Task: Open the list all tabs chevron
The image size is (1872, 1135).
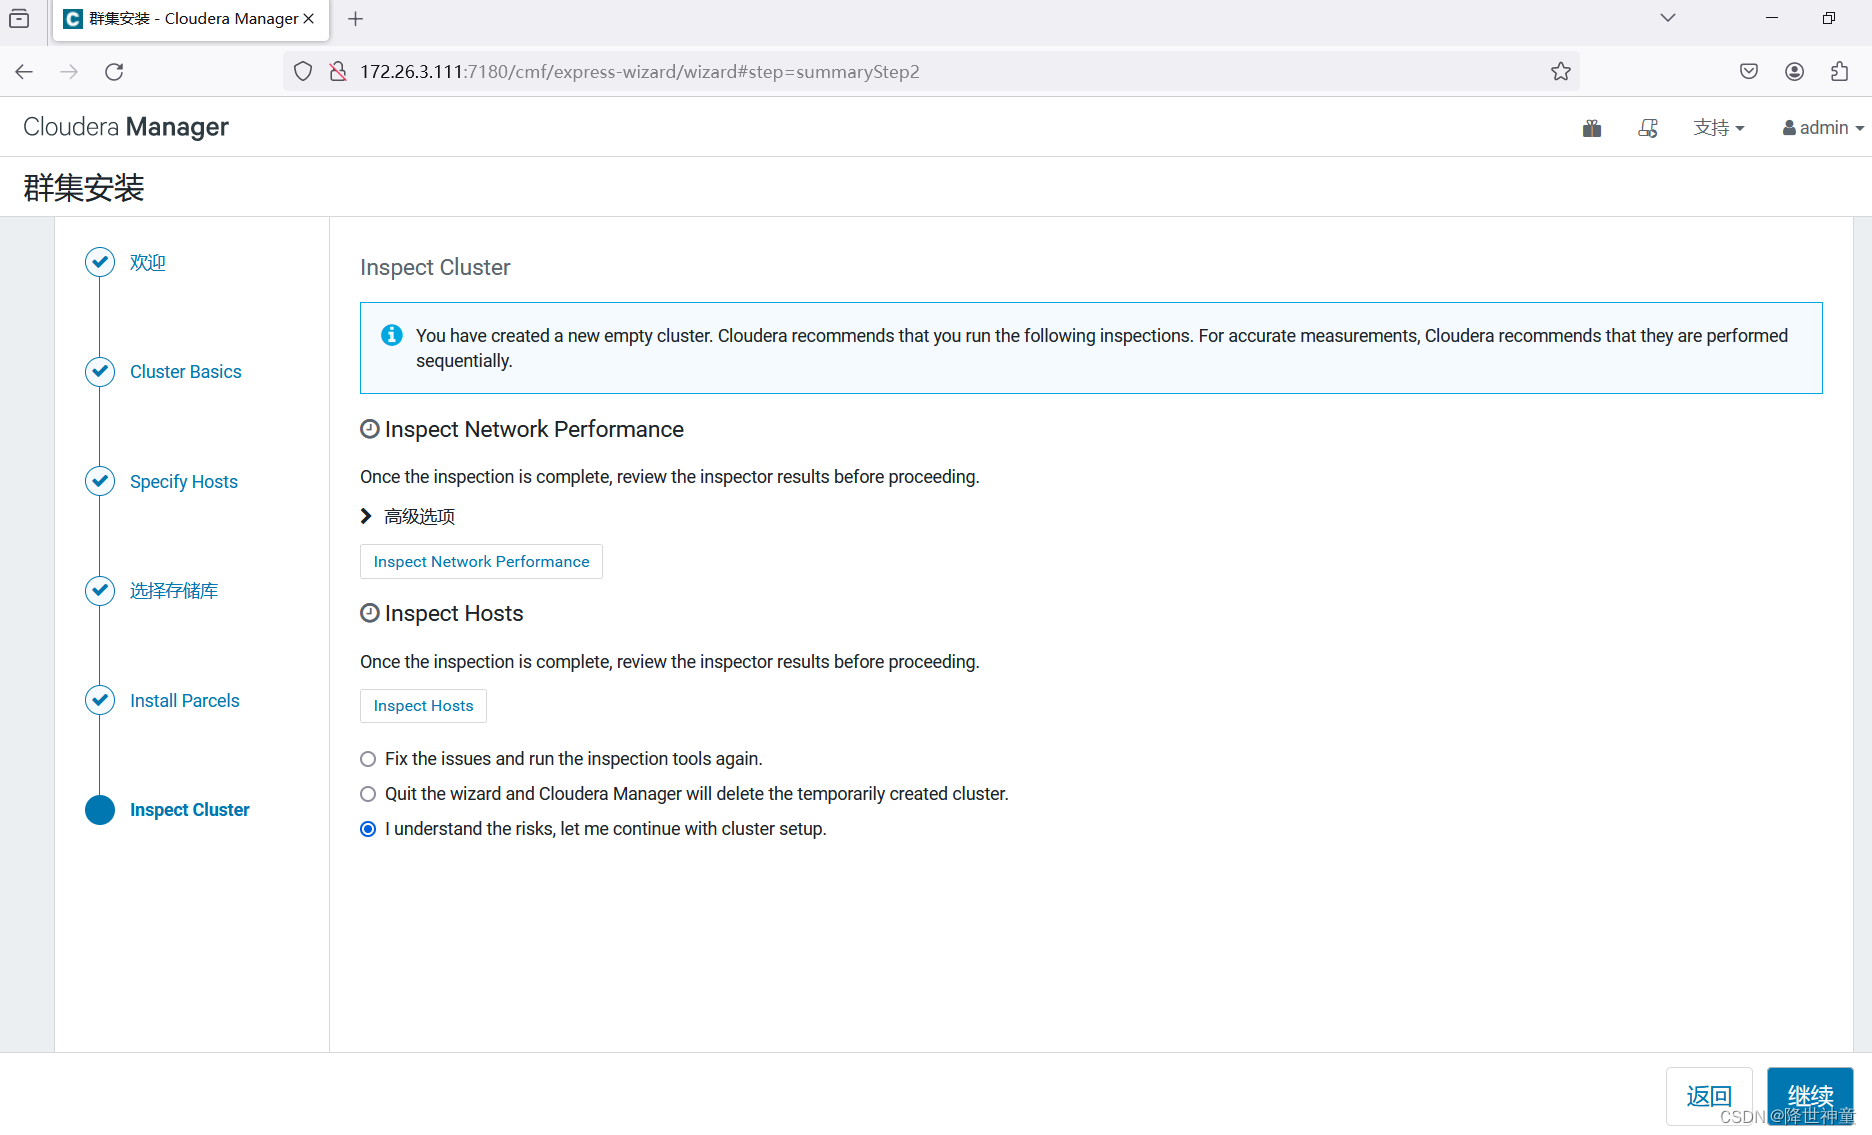Action: tap(1668, 18)
